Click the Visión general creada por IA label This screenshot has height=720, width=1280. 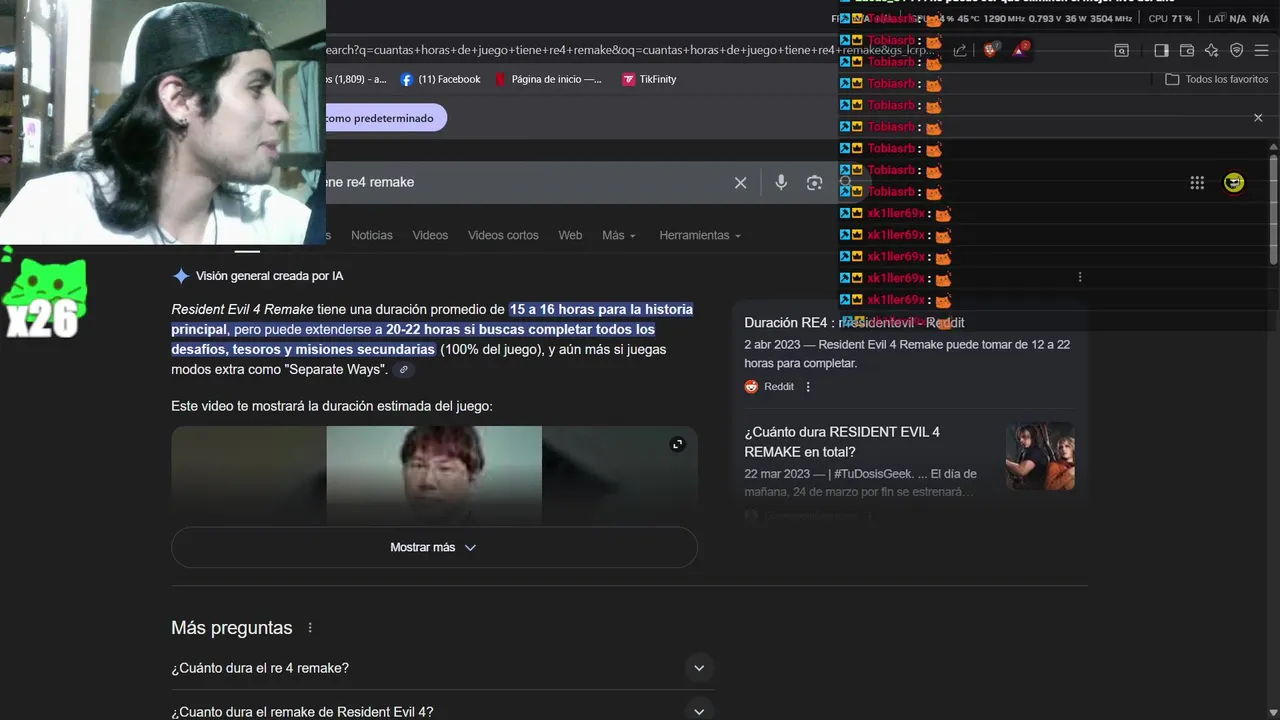(270, 276)
